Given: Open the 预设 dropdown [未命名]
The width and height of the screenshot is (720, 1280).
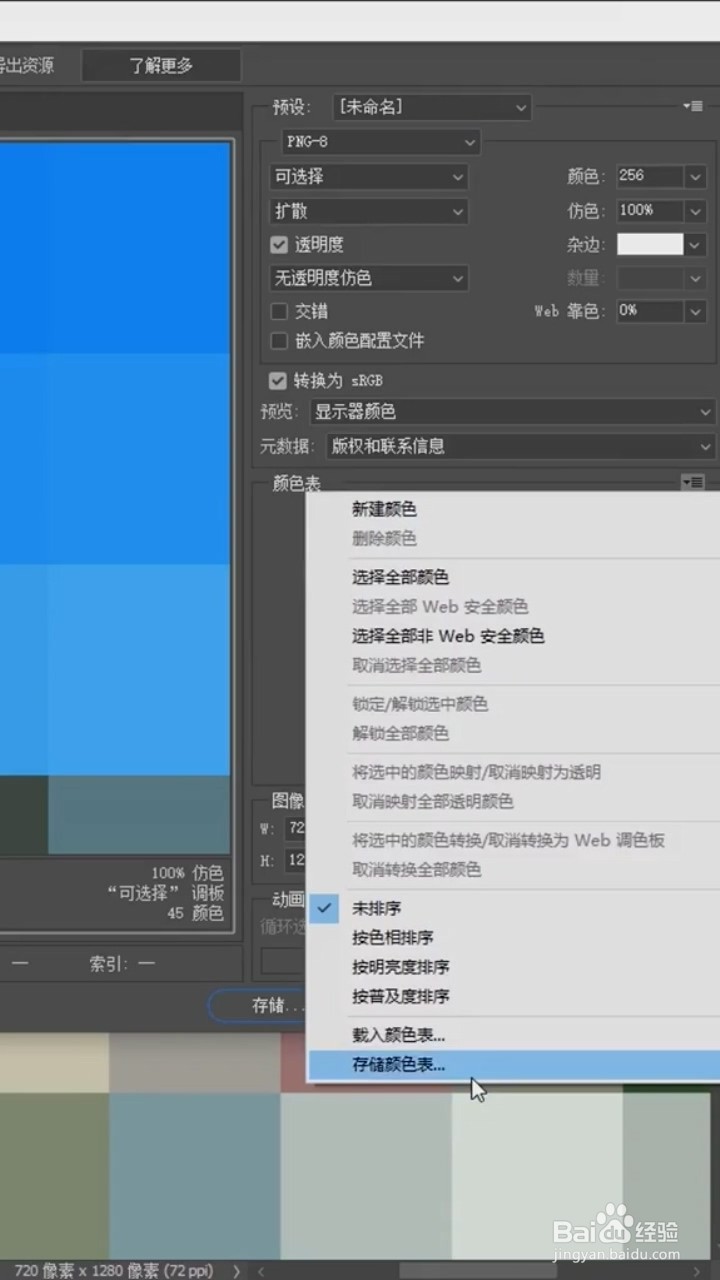Looking at the screenshot, I should (x=431, y=107).
